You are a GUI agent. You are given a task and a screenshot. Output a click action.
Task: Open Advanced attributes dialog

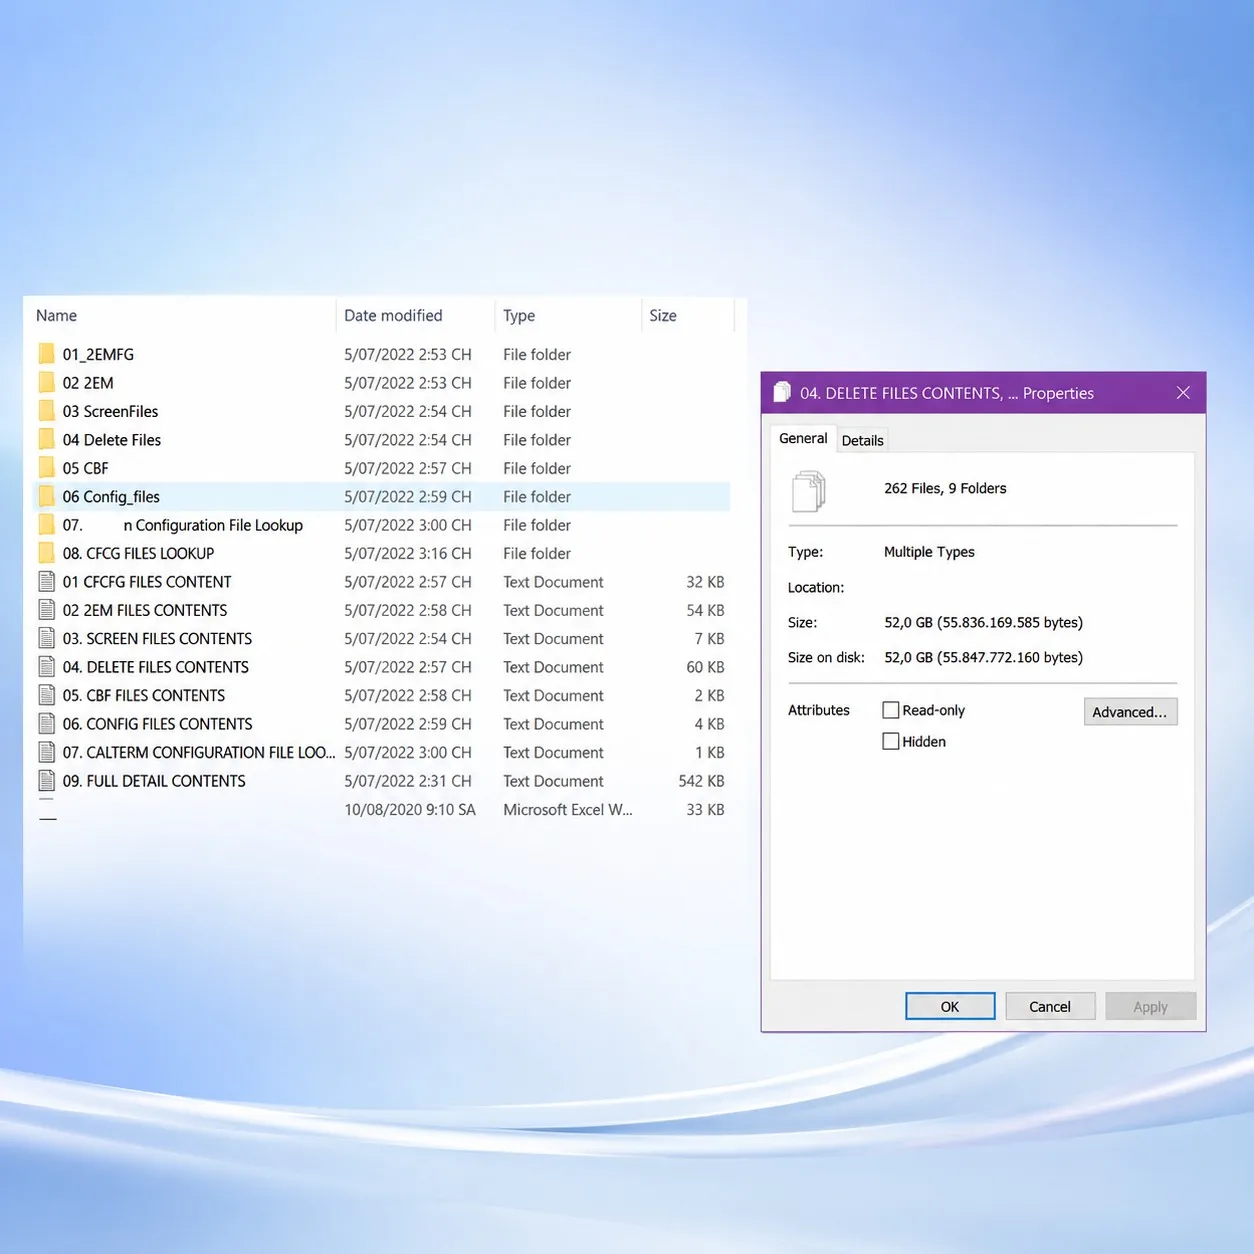point(1130,712)
